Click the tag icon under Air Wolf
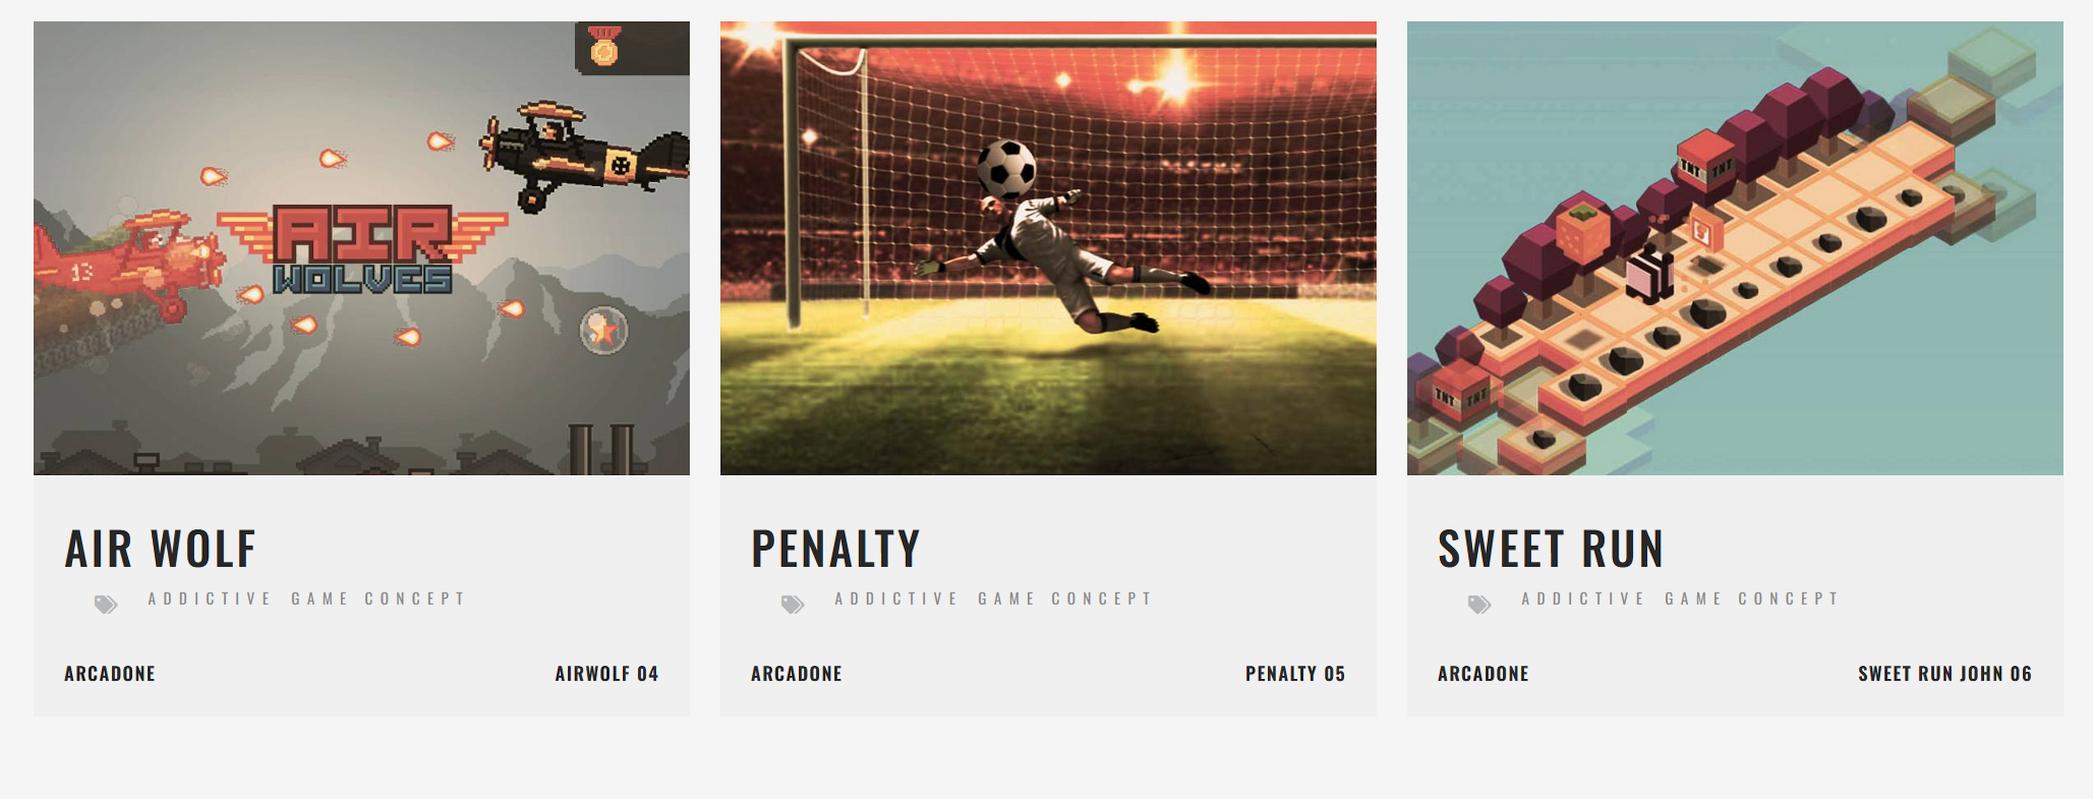2093x799 pixels. (x=106, y=604)
